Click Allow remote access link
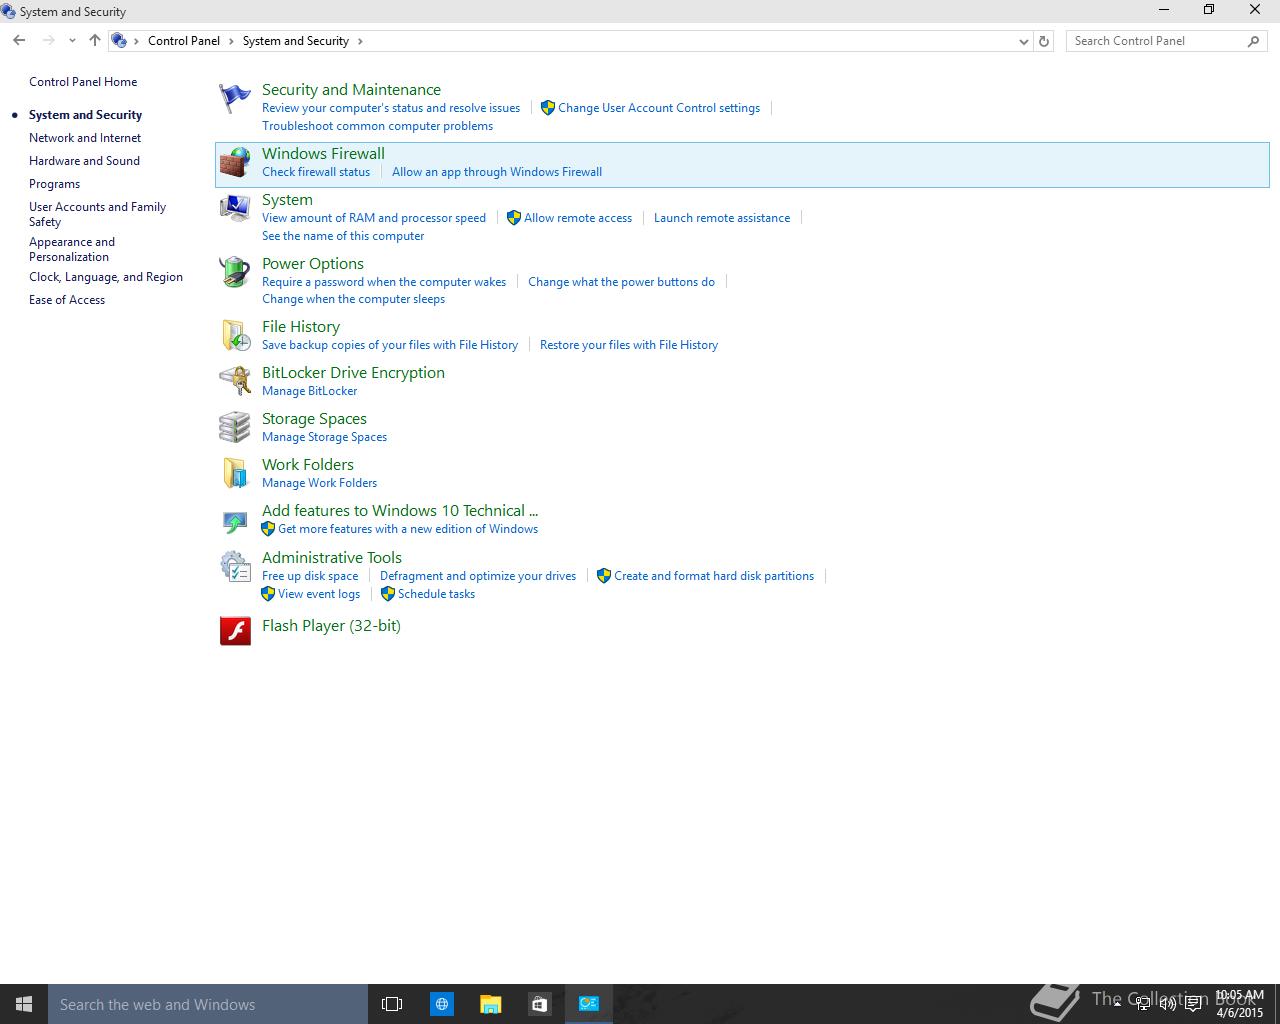Viewport: 1280px width, 1024px height. click(578, 218)
